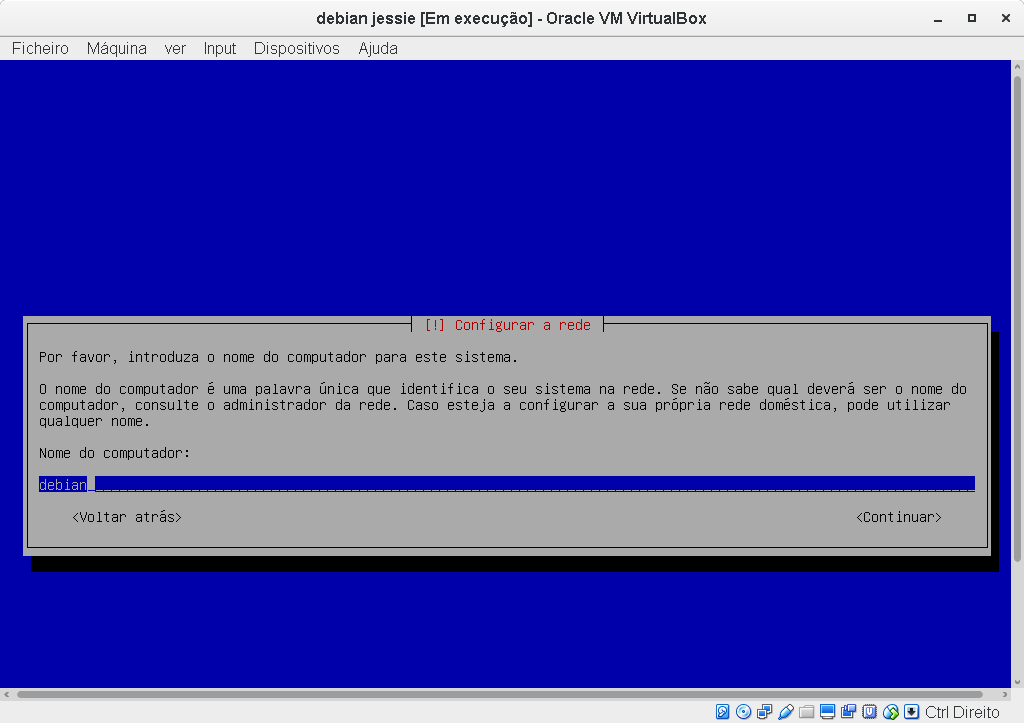1024x723 pixels.
Task: Open the Ficheiro menu
Action: [40, 48]
